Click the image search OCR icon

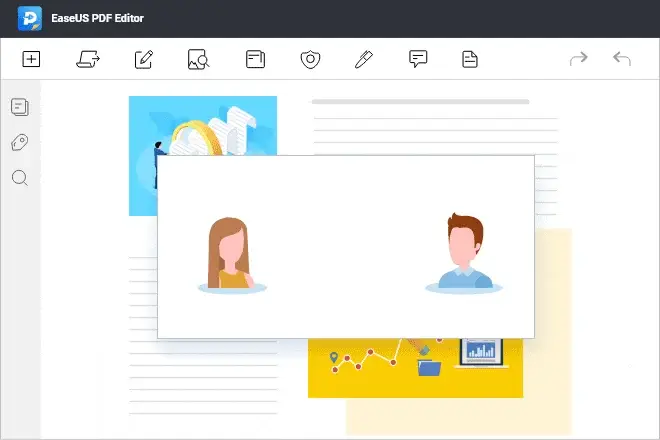pos(198,60)
